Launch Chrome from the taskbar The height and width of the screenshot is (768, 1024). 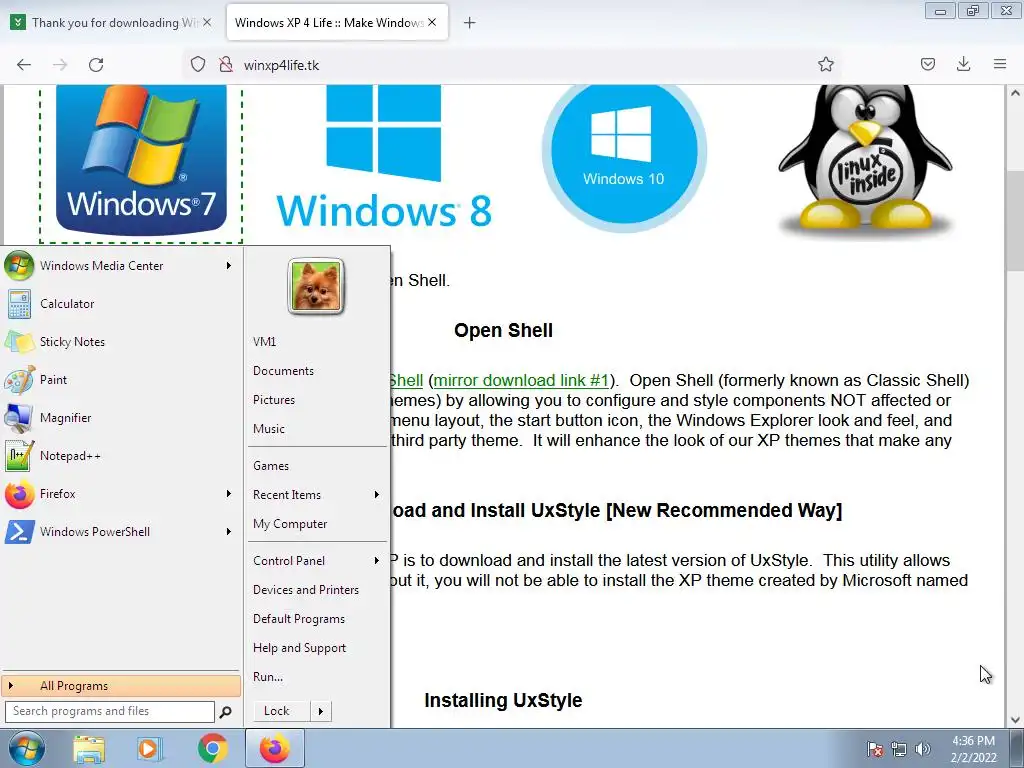pos(212,748)
